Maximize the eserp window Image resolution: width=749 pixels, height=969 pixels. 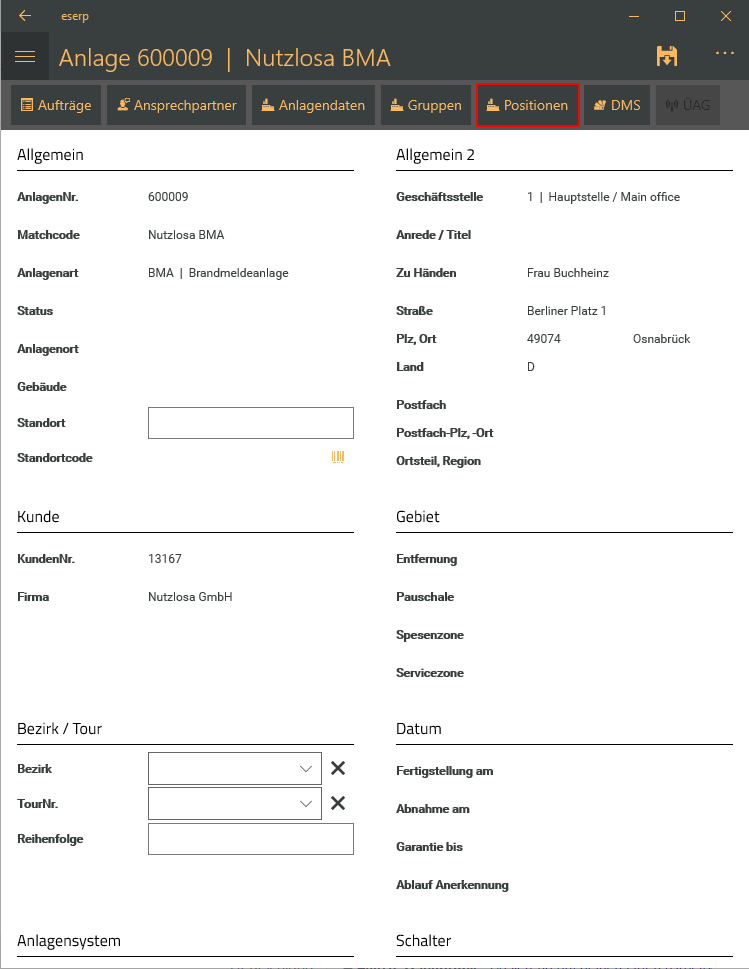679,16
